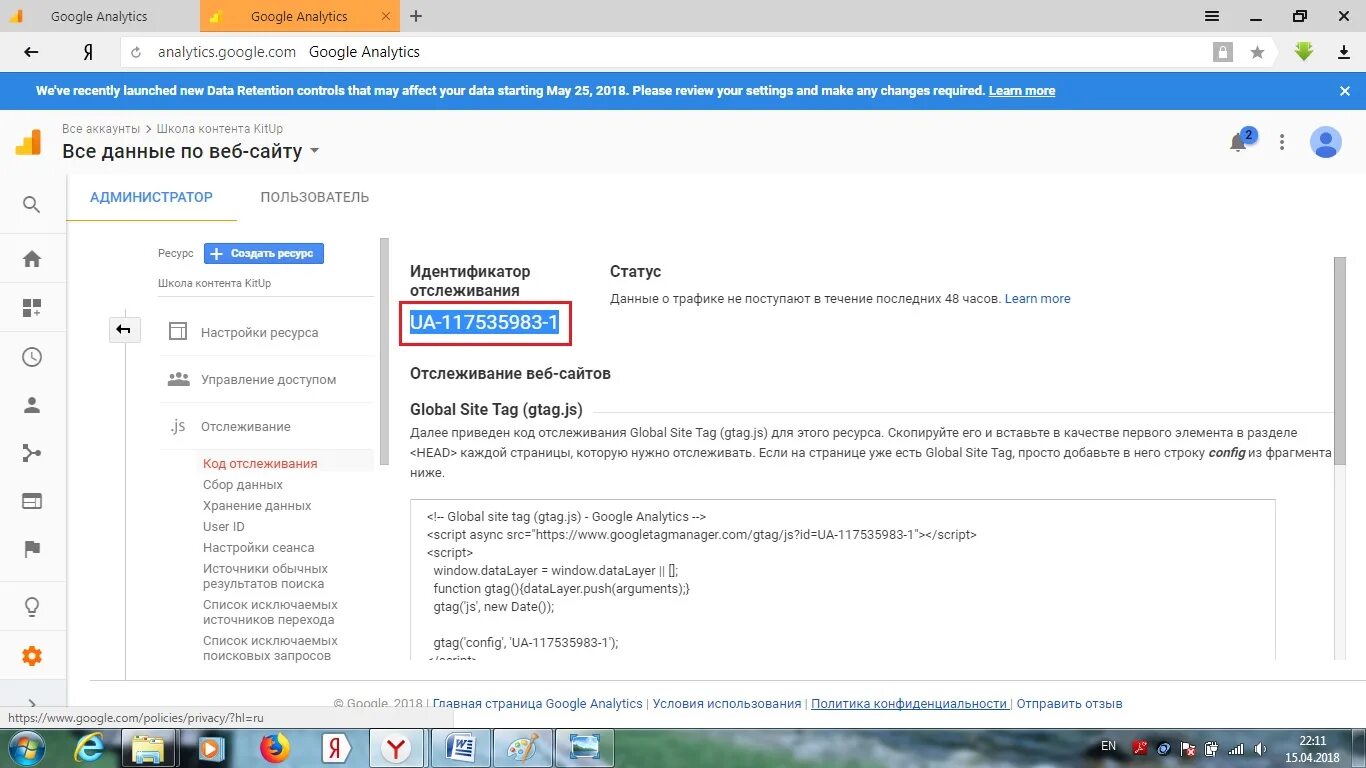Open the user account avatar
The height and width of the screenshot is (768, 1366).
click(x=1326, y=142)
